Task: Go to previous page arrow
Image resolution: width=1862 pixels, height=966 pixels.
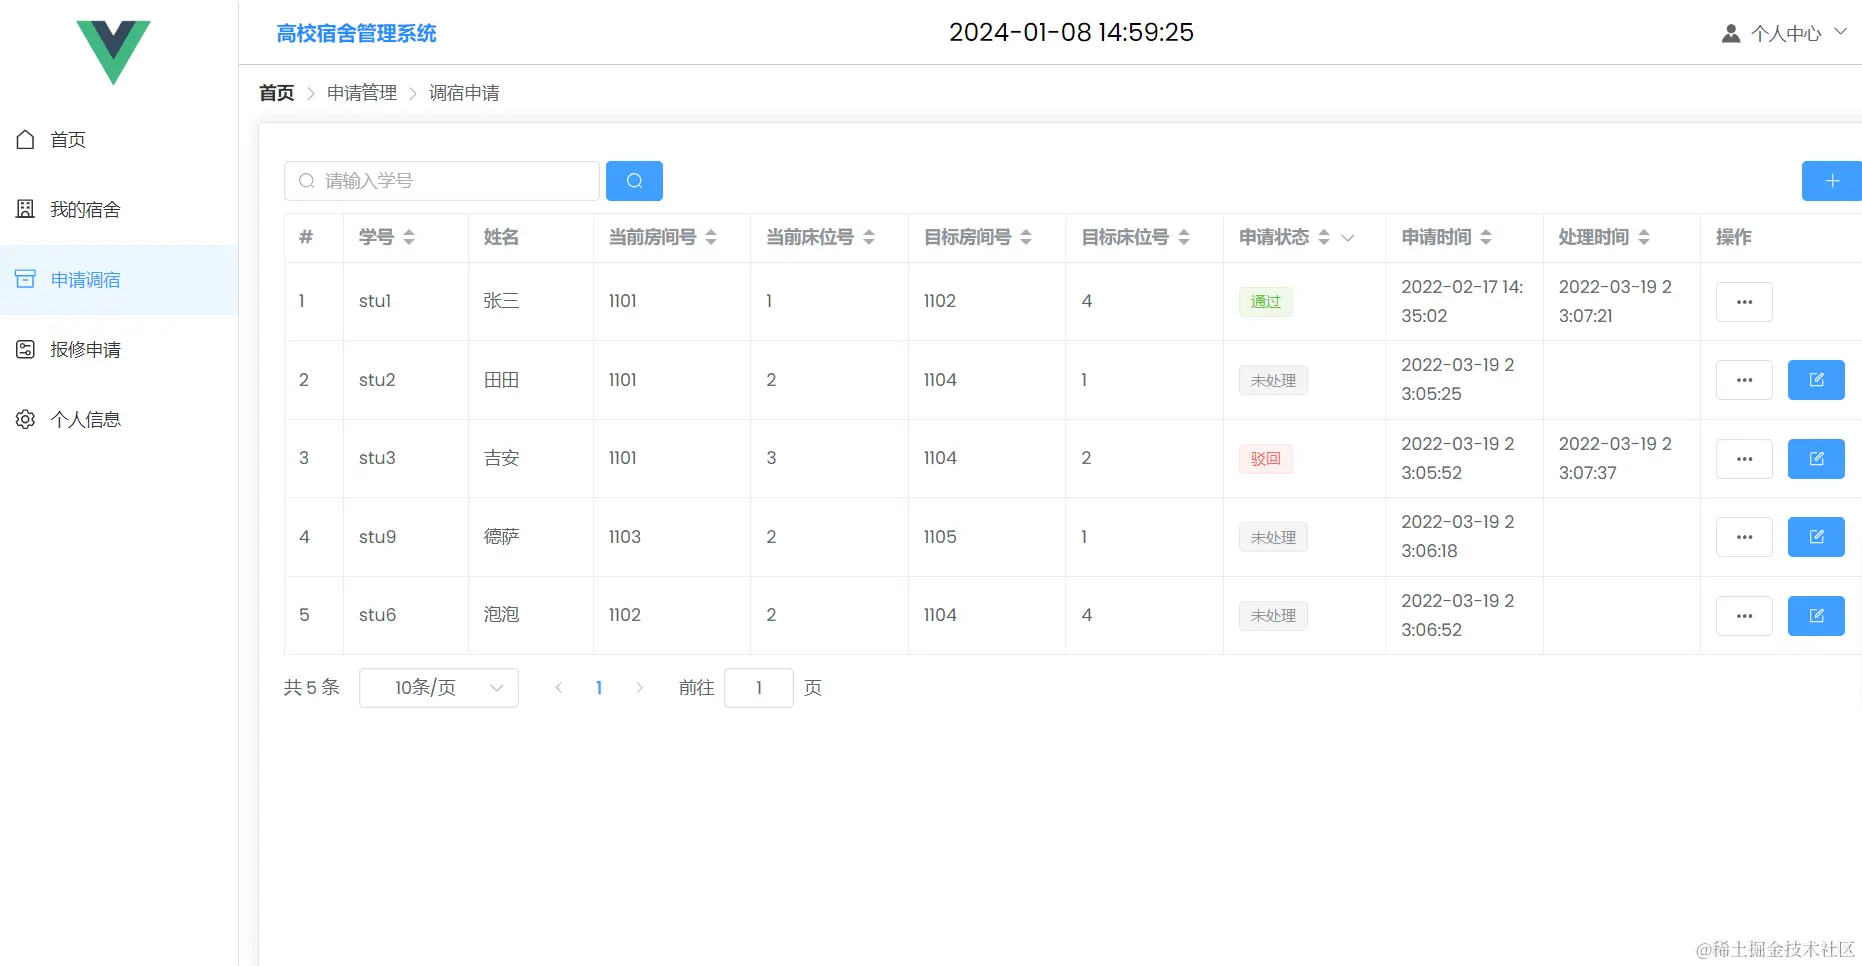Action: (559, 688)
